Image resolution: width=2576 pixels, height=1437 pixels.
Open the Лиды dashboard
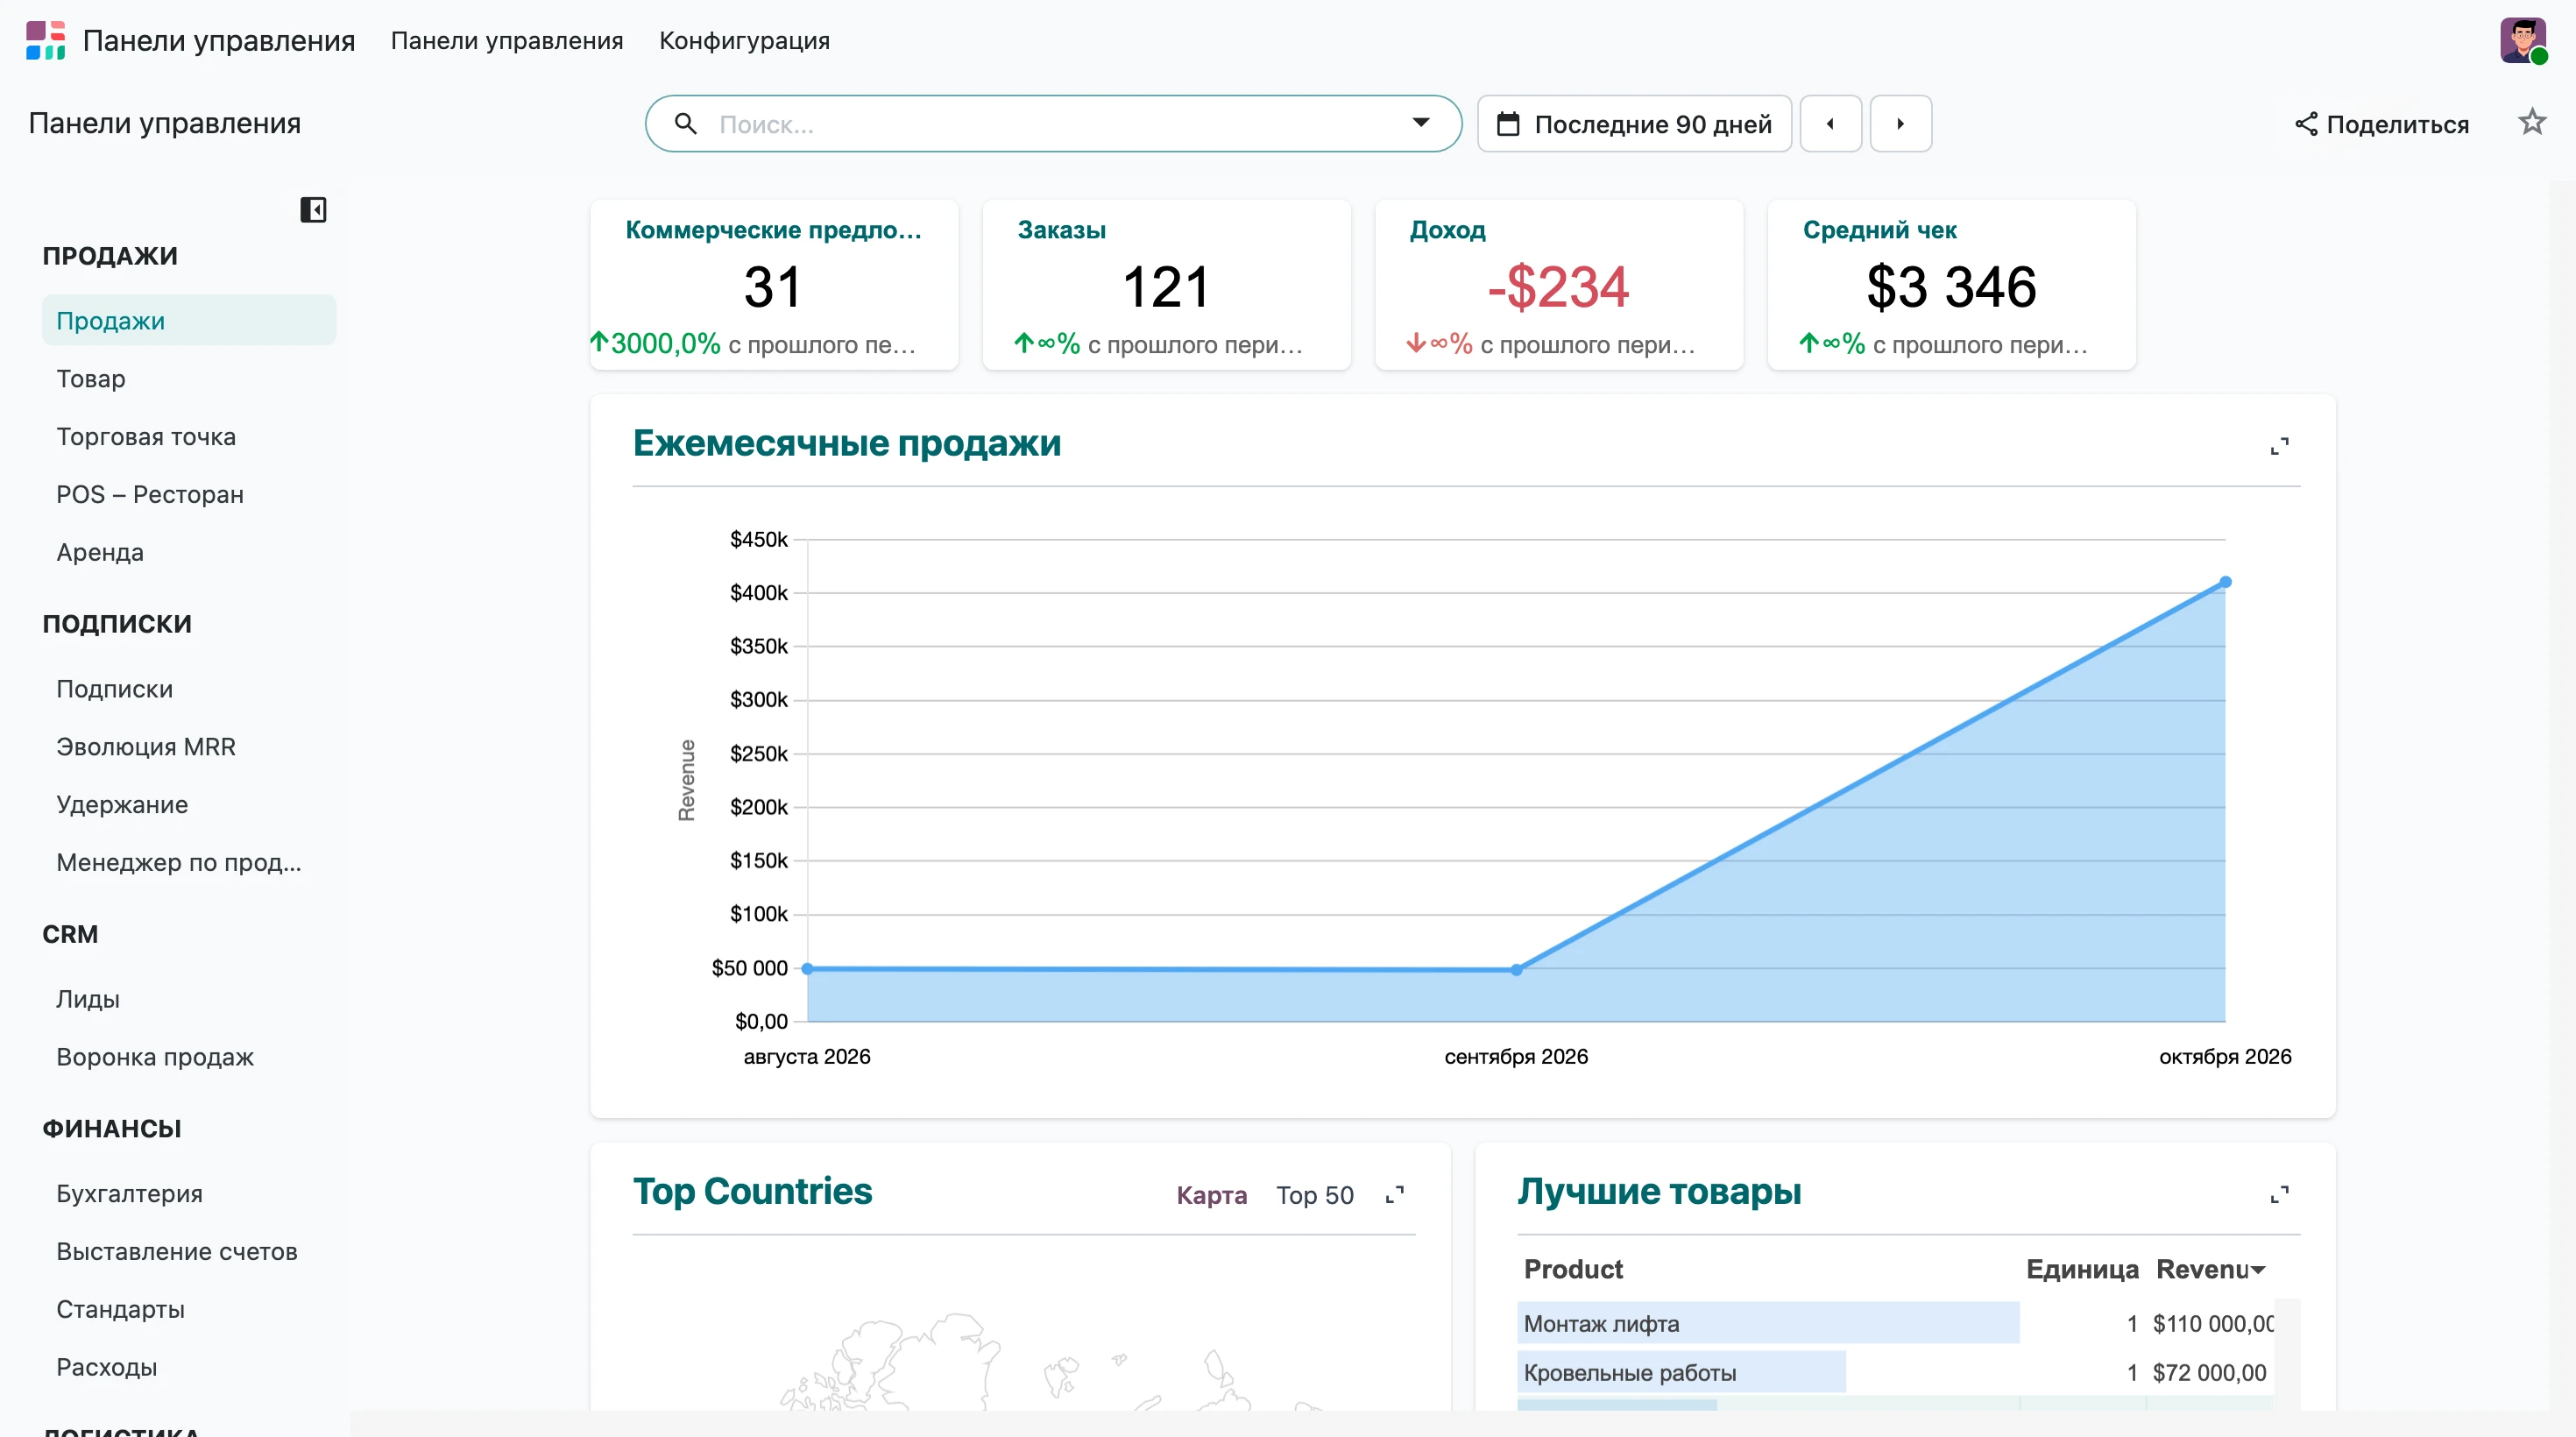(189, 999)
